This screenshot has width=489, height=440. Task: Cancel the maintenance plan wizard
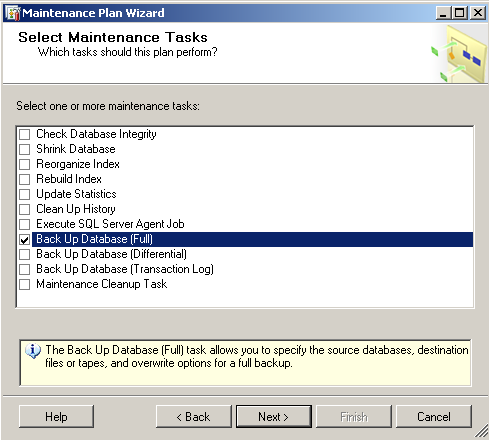tap(434, 416)
